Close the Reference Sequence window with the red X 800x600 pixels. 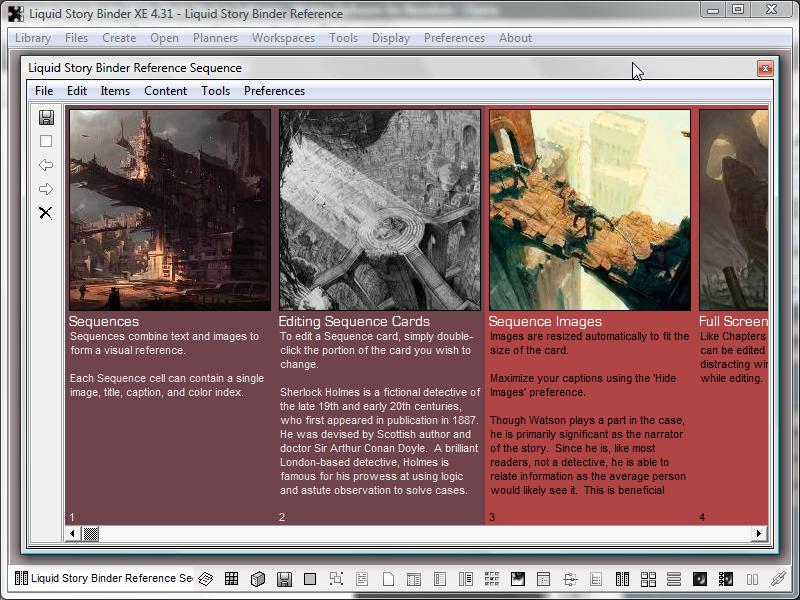click(x=765, y=68)
